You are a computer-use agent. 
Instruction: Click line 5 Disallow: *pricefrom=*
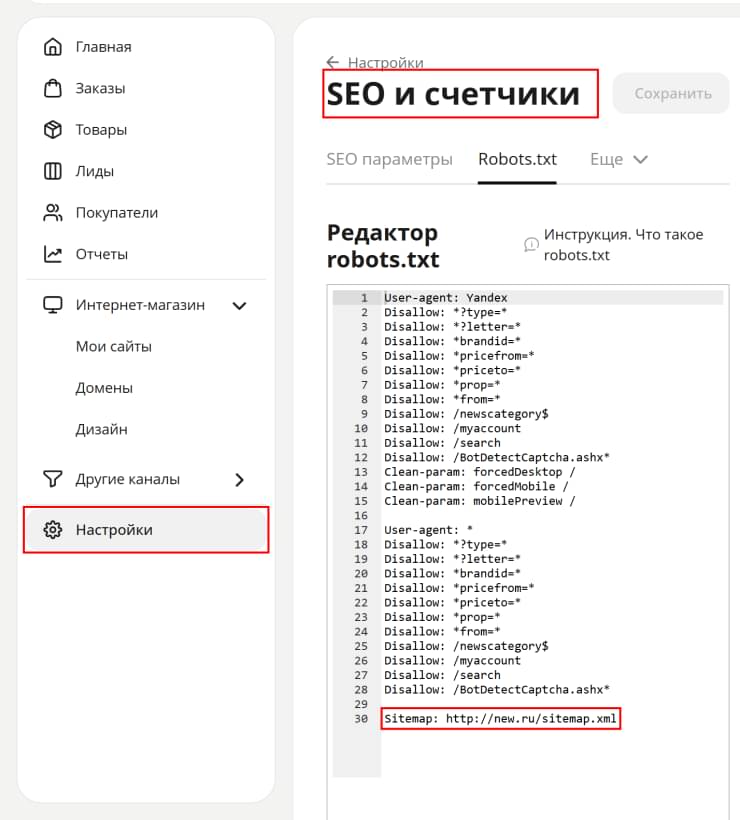459,356
